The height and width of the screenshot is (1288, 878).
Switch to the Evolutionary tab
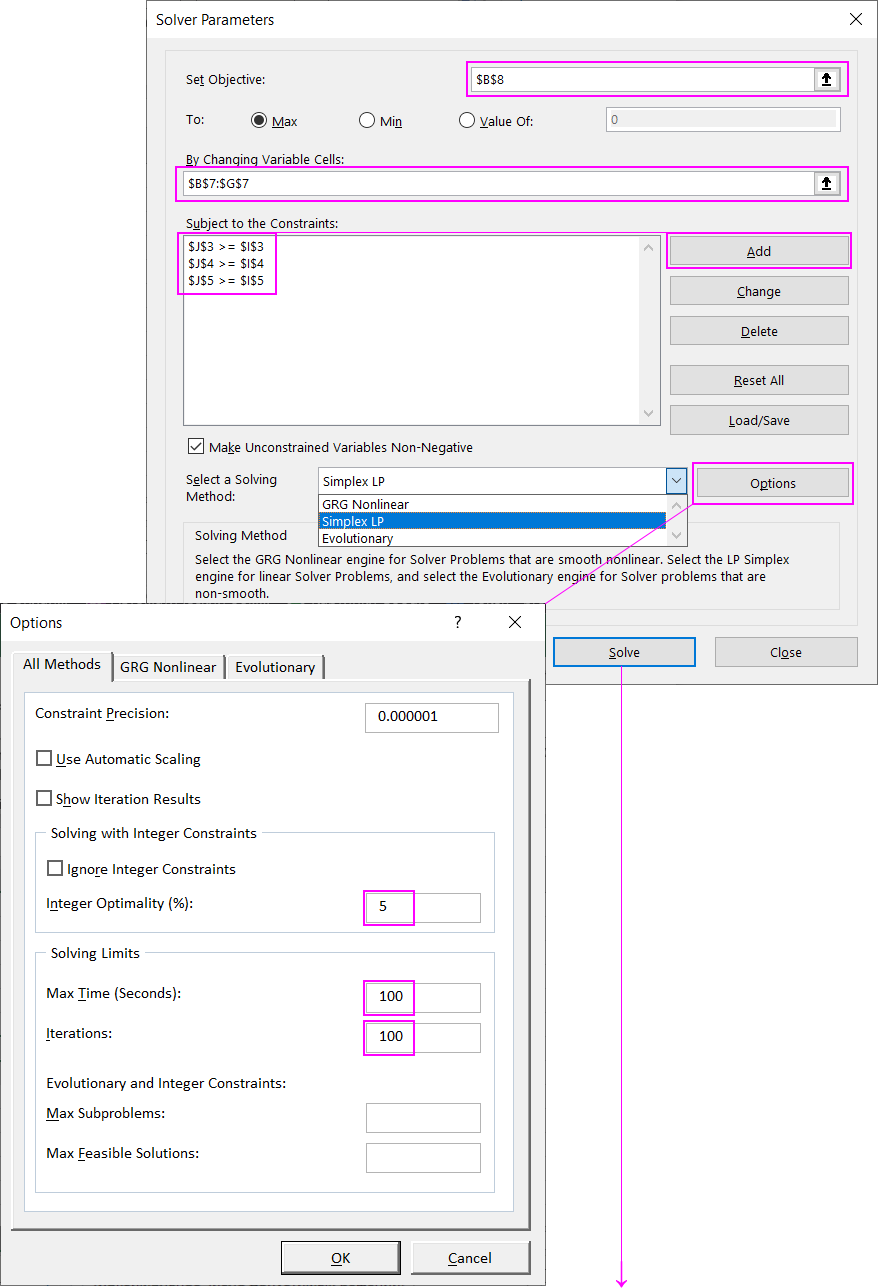click(x=274, y=667)
